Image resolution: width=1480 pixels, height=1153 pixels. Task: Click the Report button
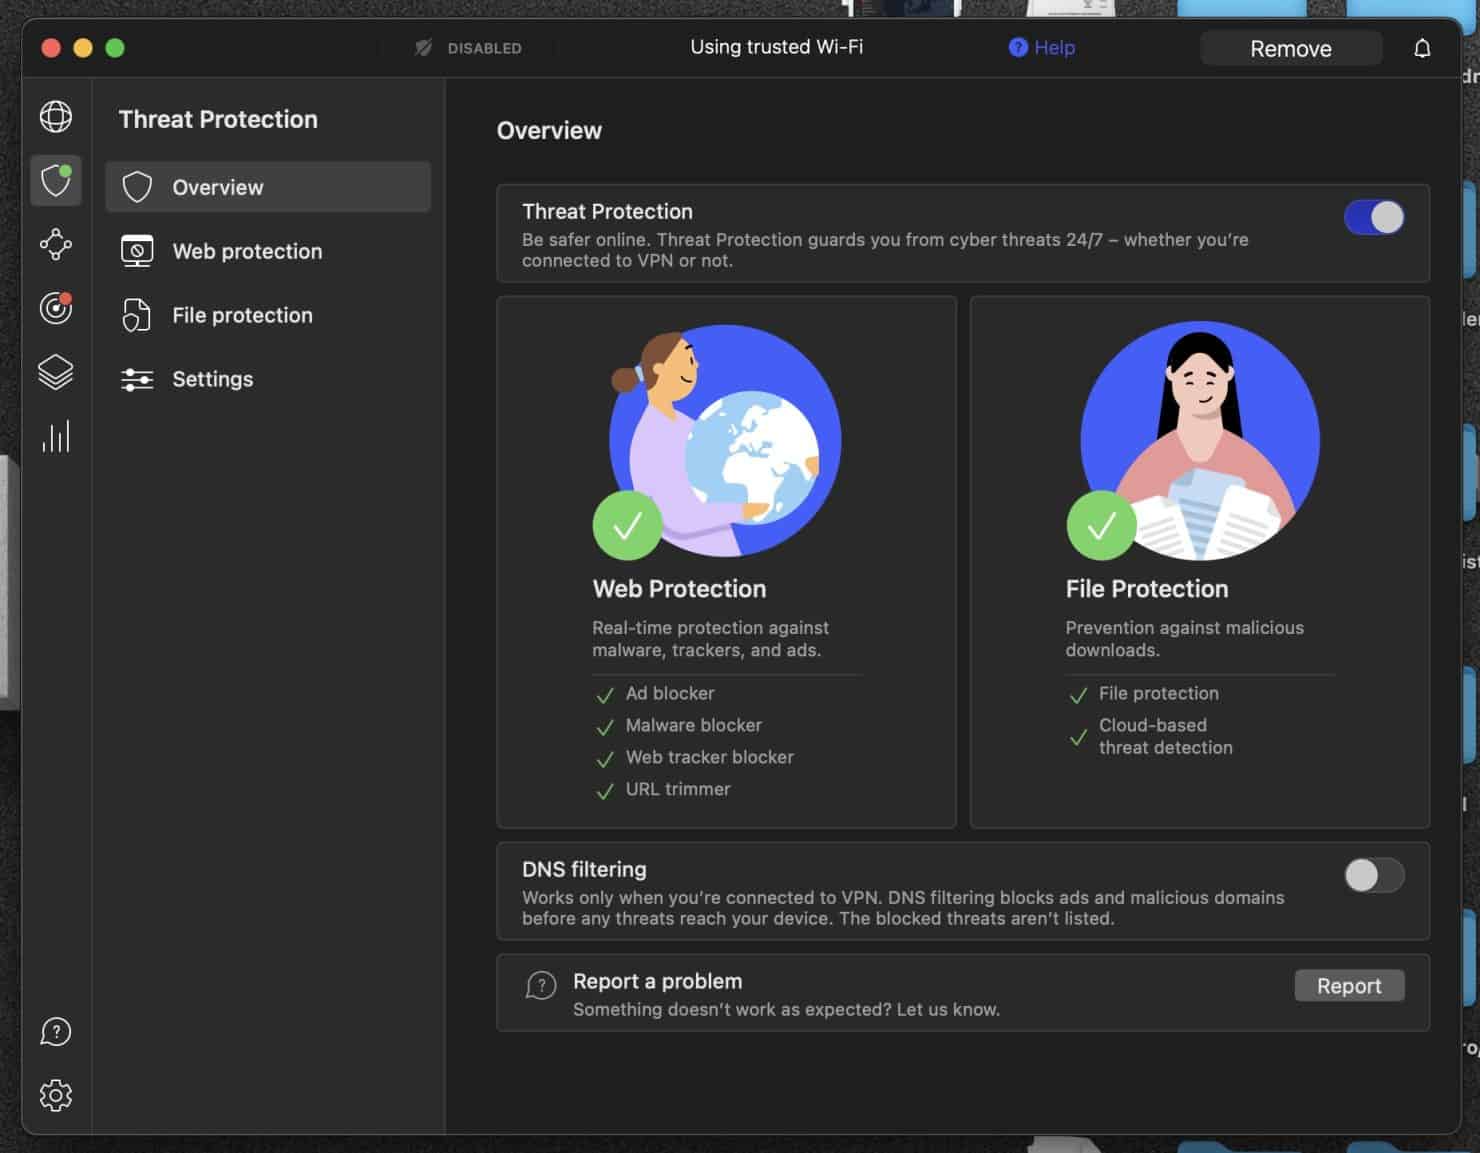coord(1349,986)
